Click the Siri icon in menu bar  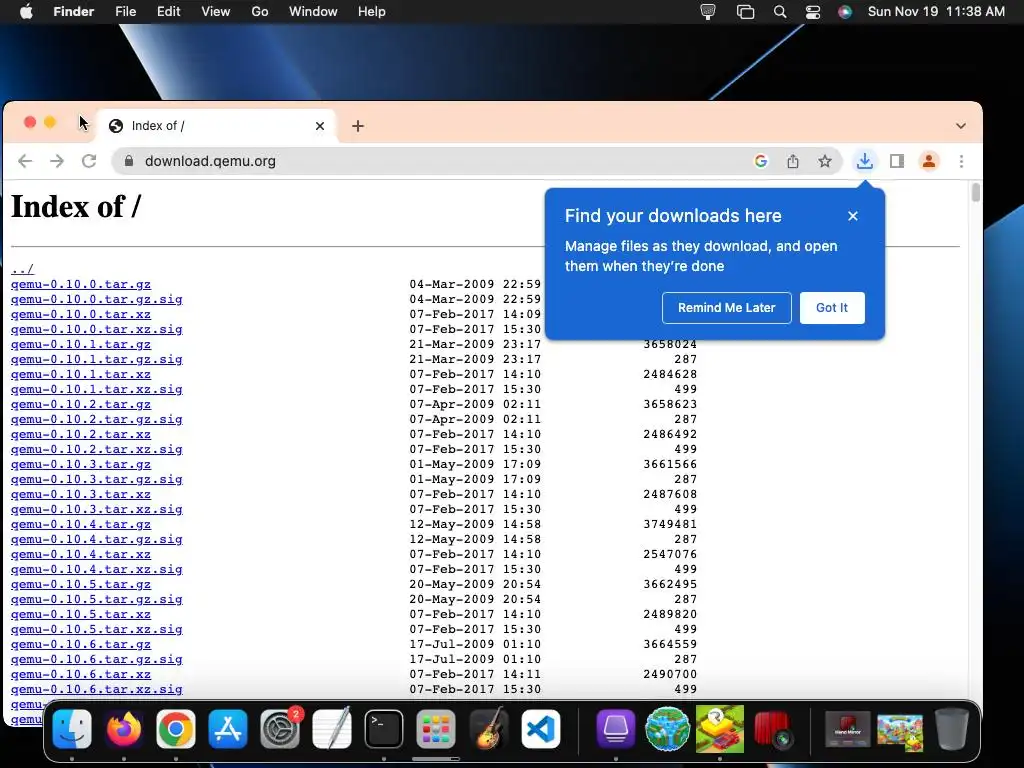(845, 12)
